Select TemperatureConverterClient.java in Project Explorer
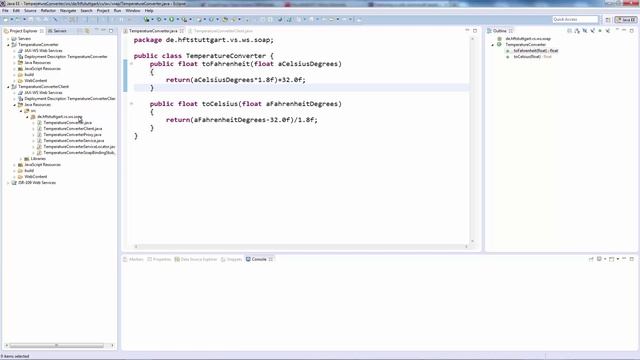The height and width of the screenshot is (360, 640). [73, 129]
